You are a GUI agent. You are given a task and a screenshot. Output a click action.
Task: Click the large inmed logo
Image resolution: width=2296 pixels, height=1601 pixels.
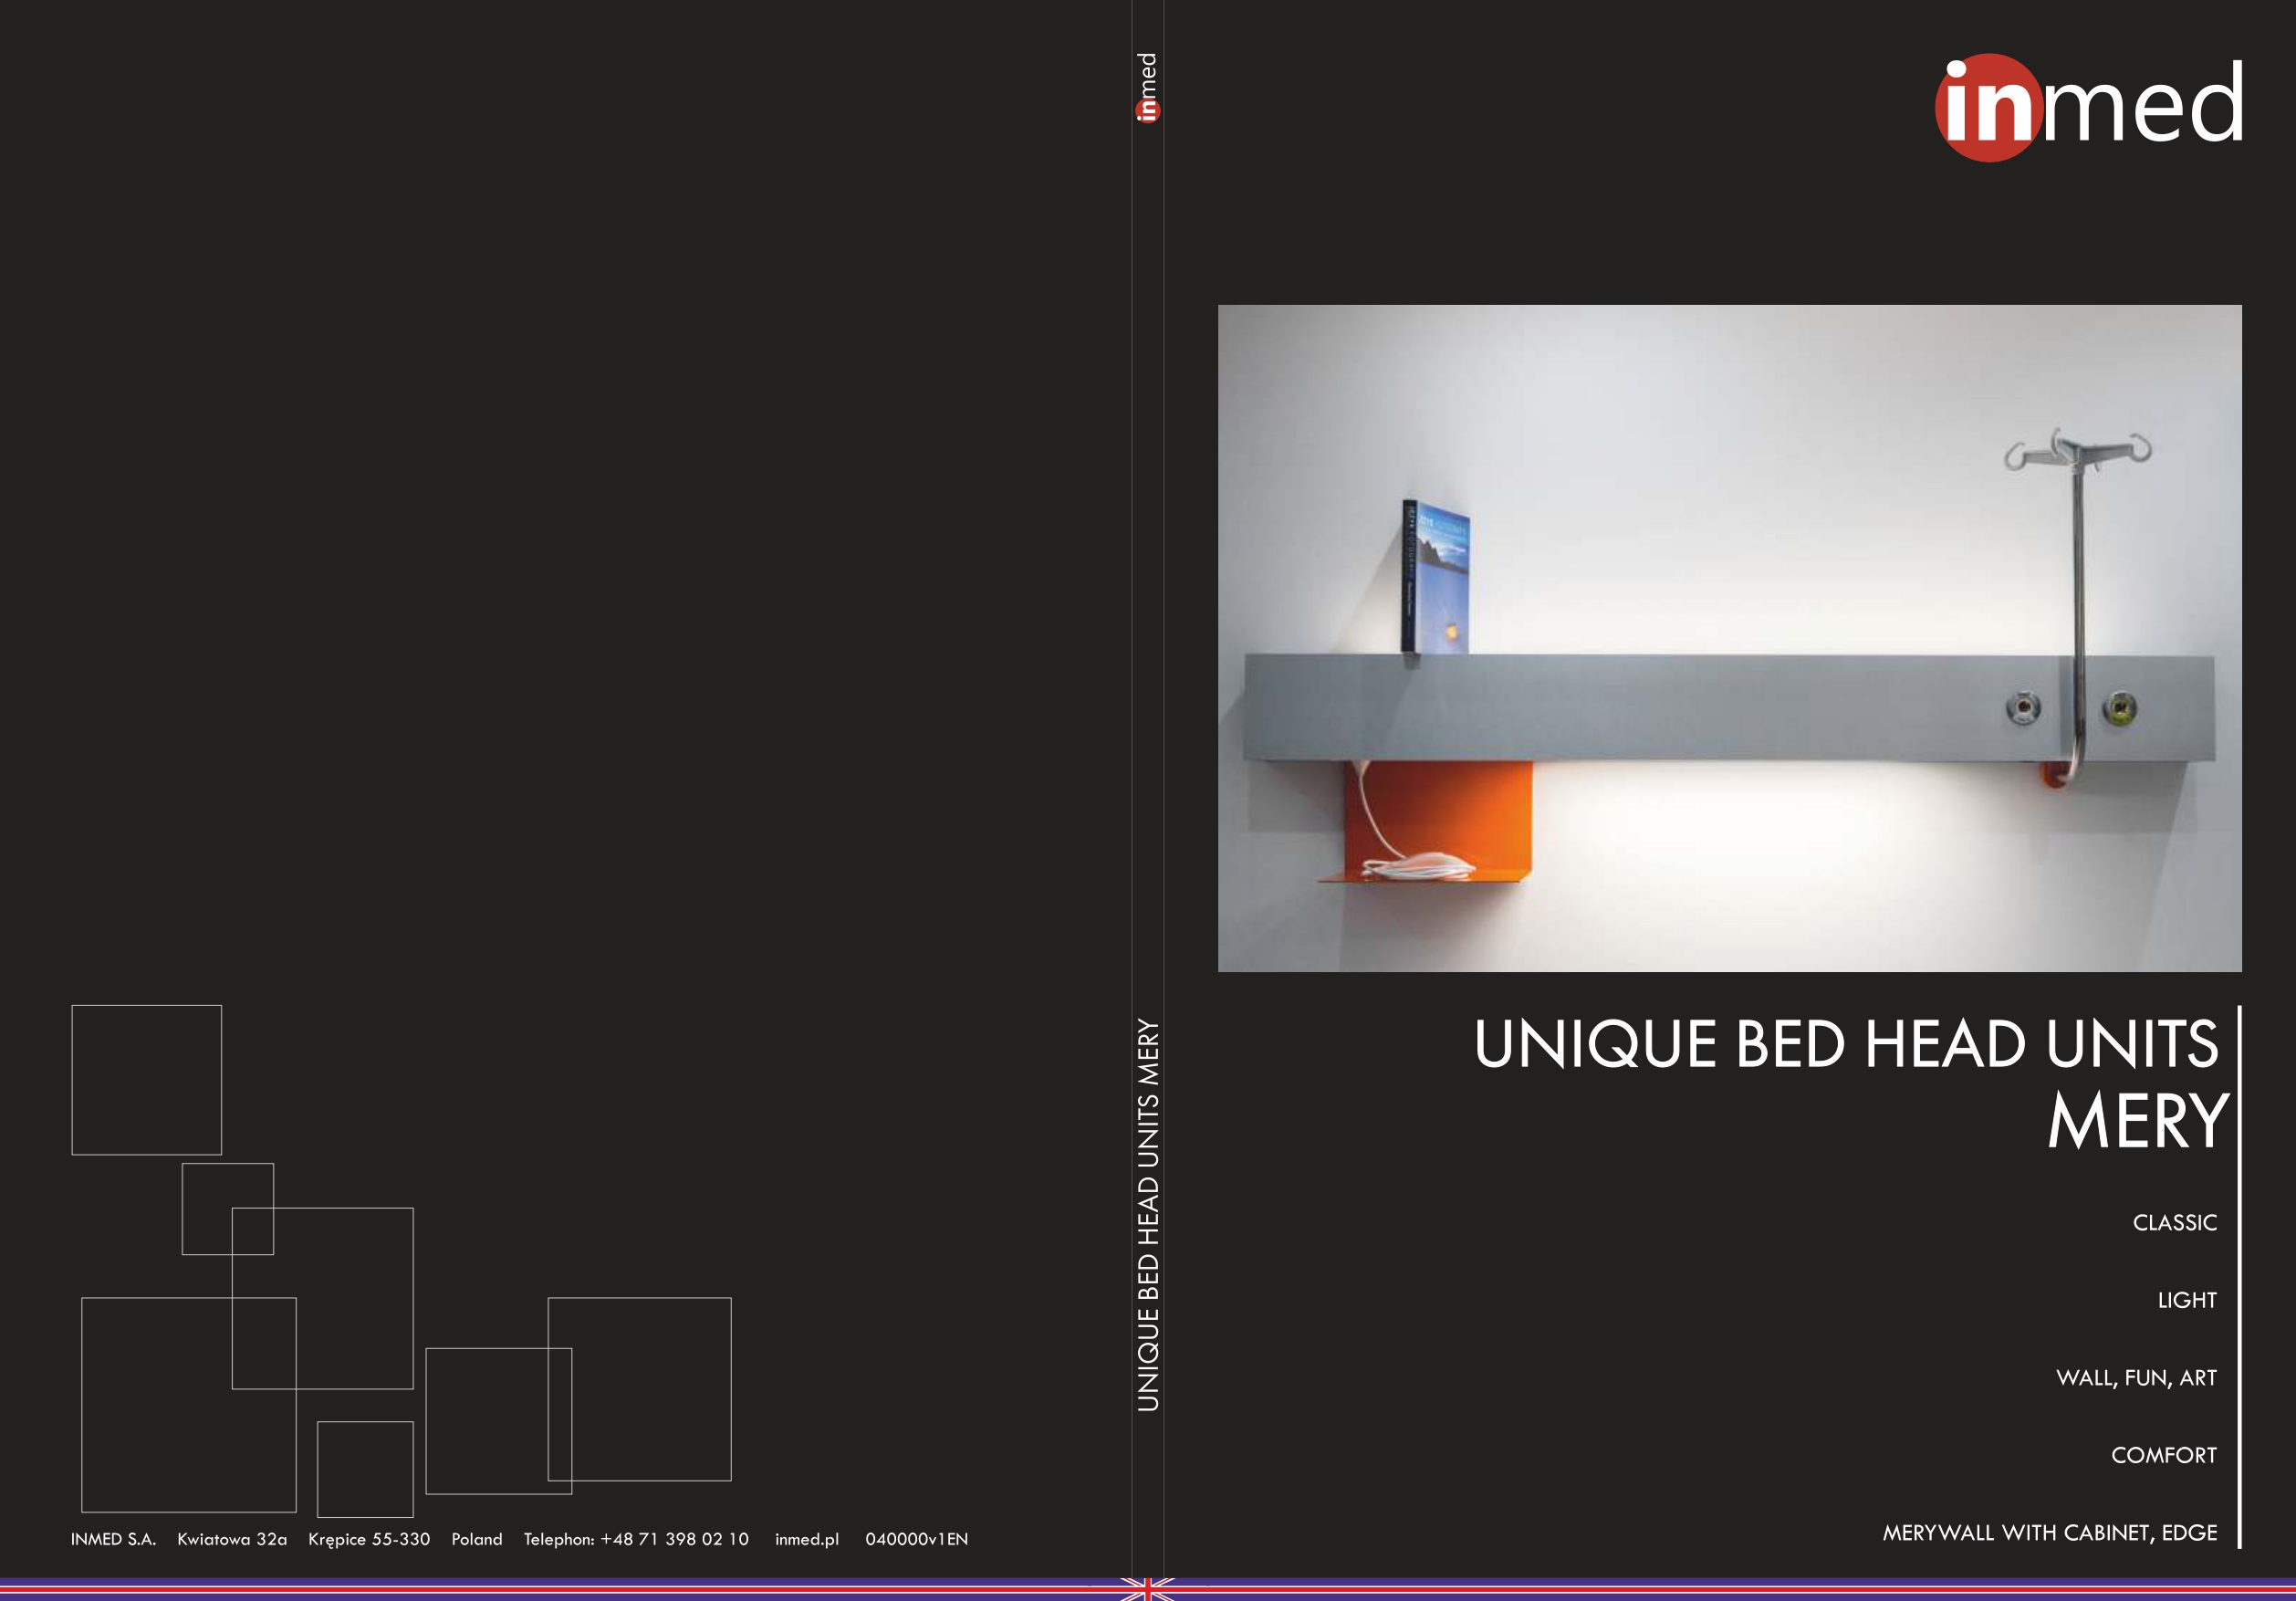2088,107
